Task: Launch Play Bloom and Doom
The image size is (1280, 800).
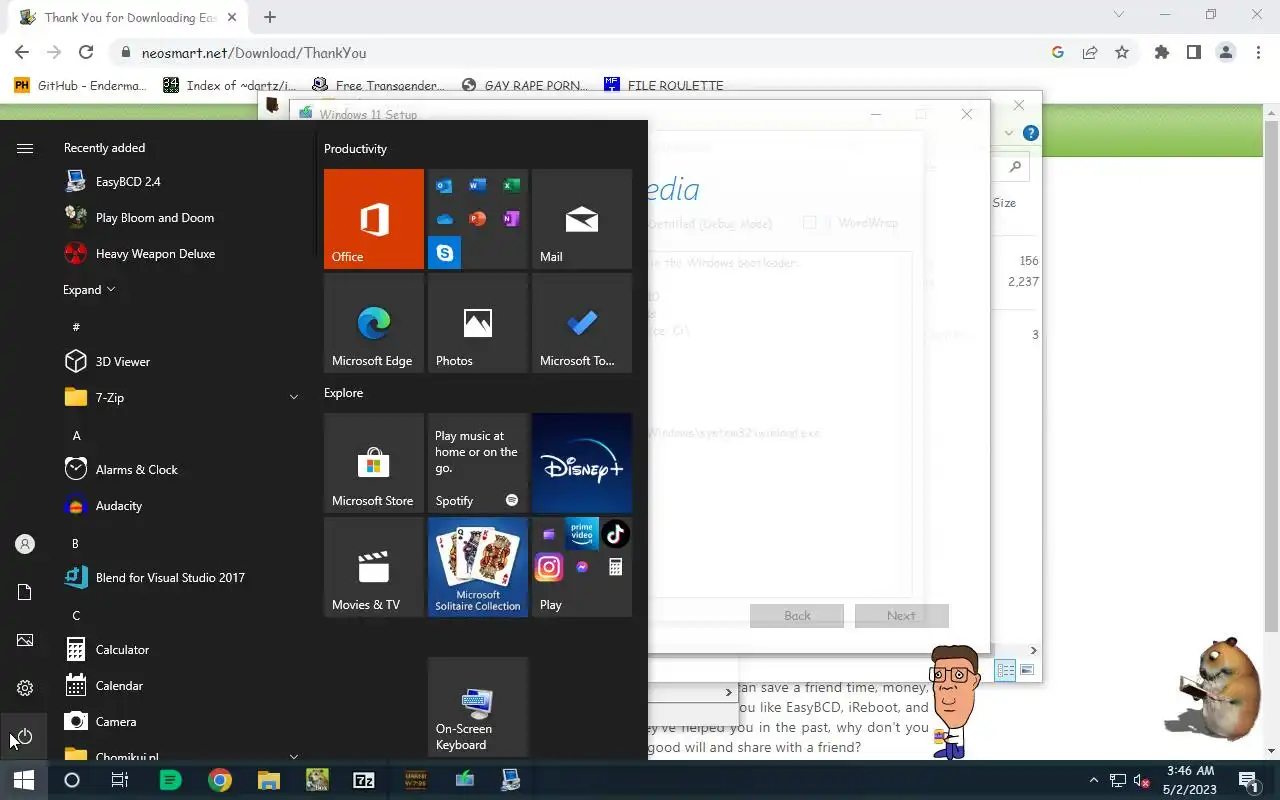Action: click(180, 218)
